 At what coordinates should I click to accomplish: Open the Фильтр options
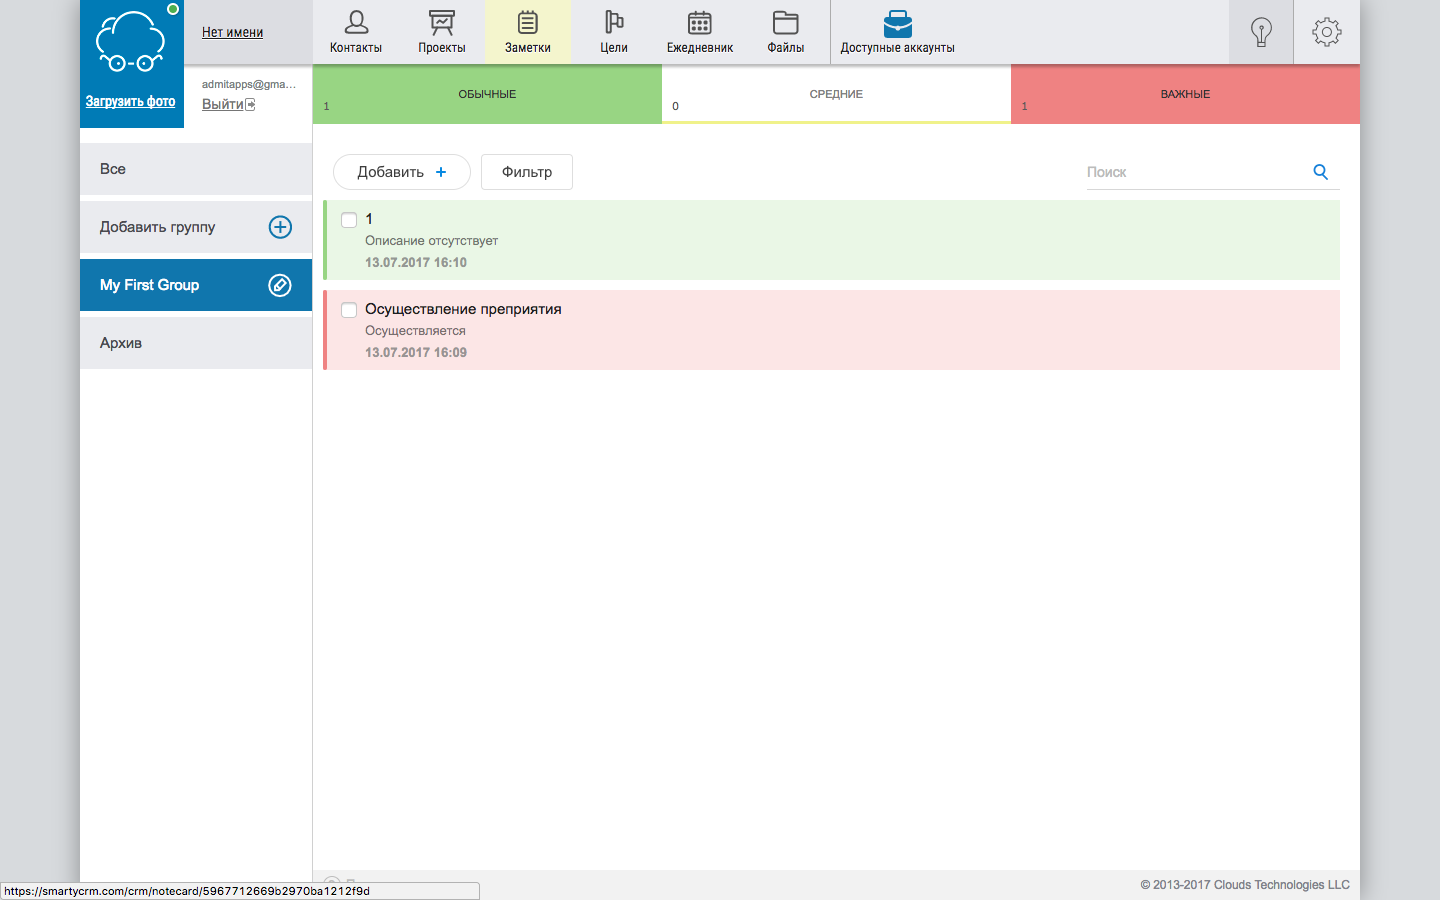526,171
